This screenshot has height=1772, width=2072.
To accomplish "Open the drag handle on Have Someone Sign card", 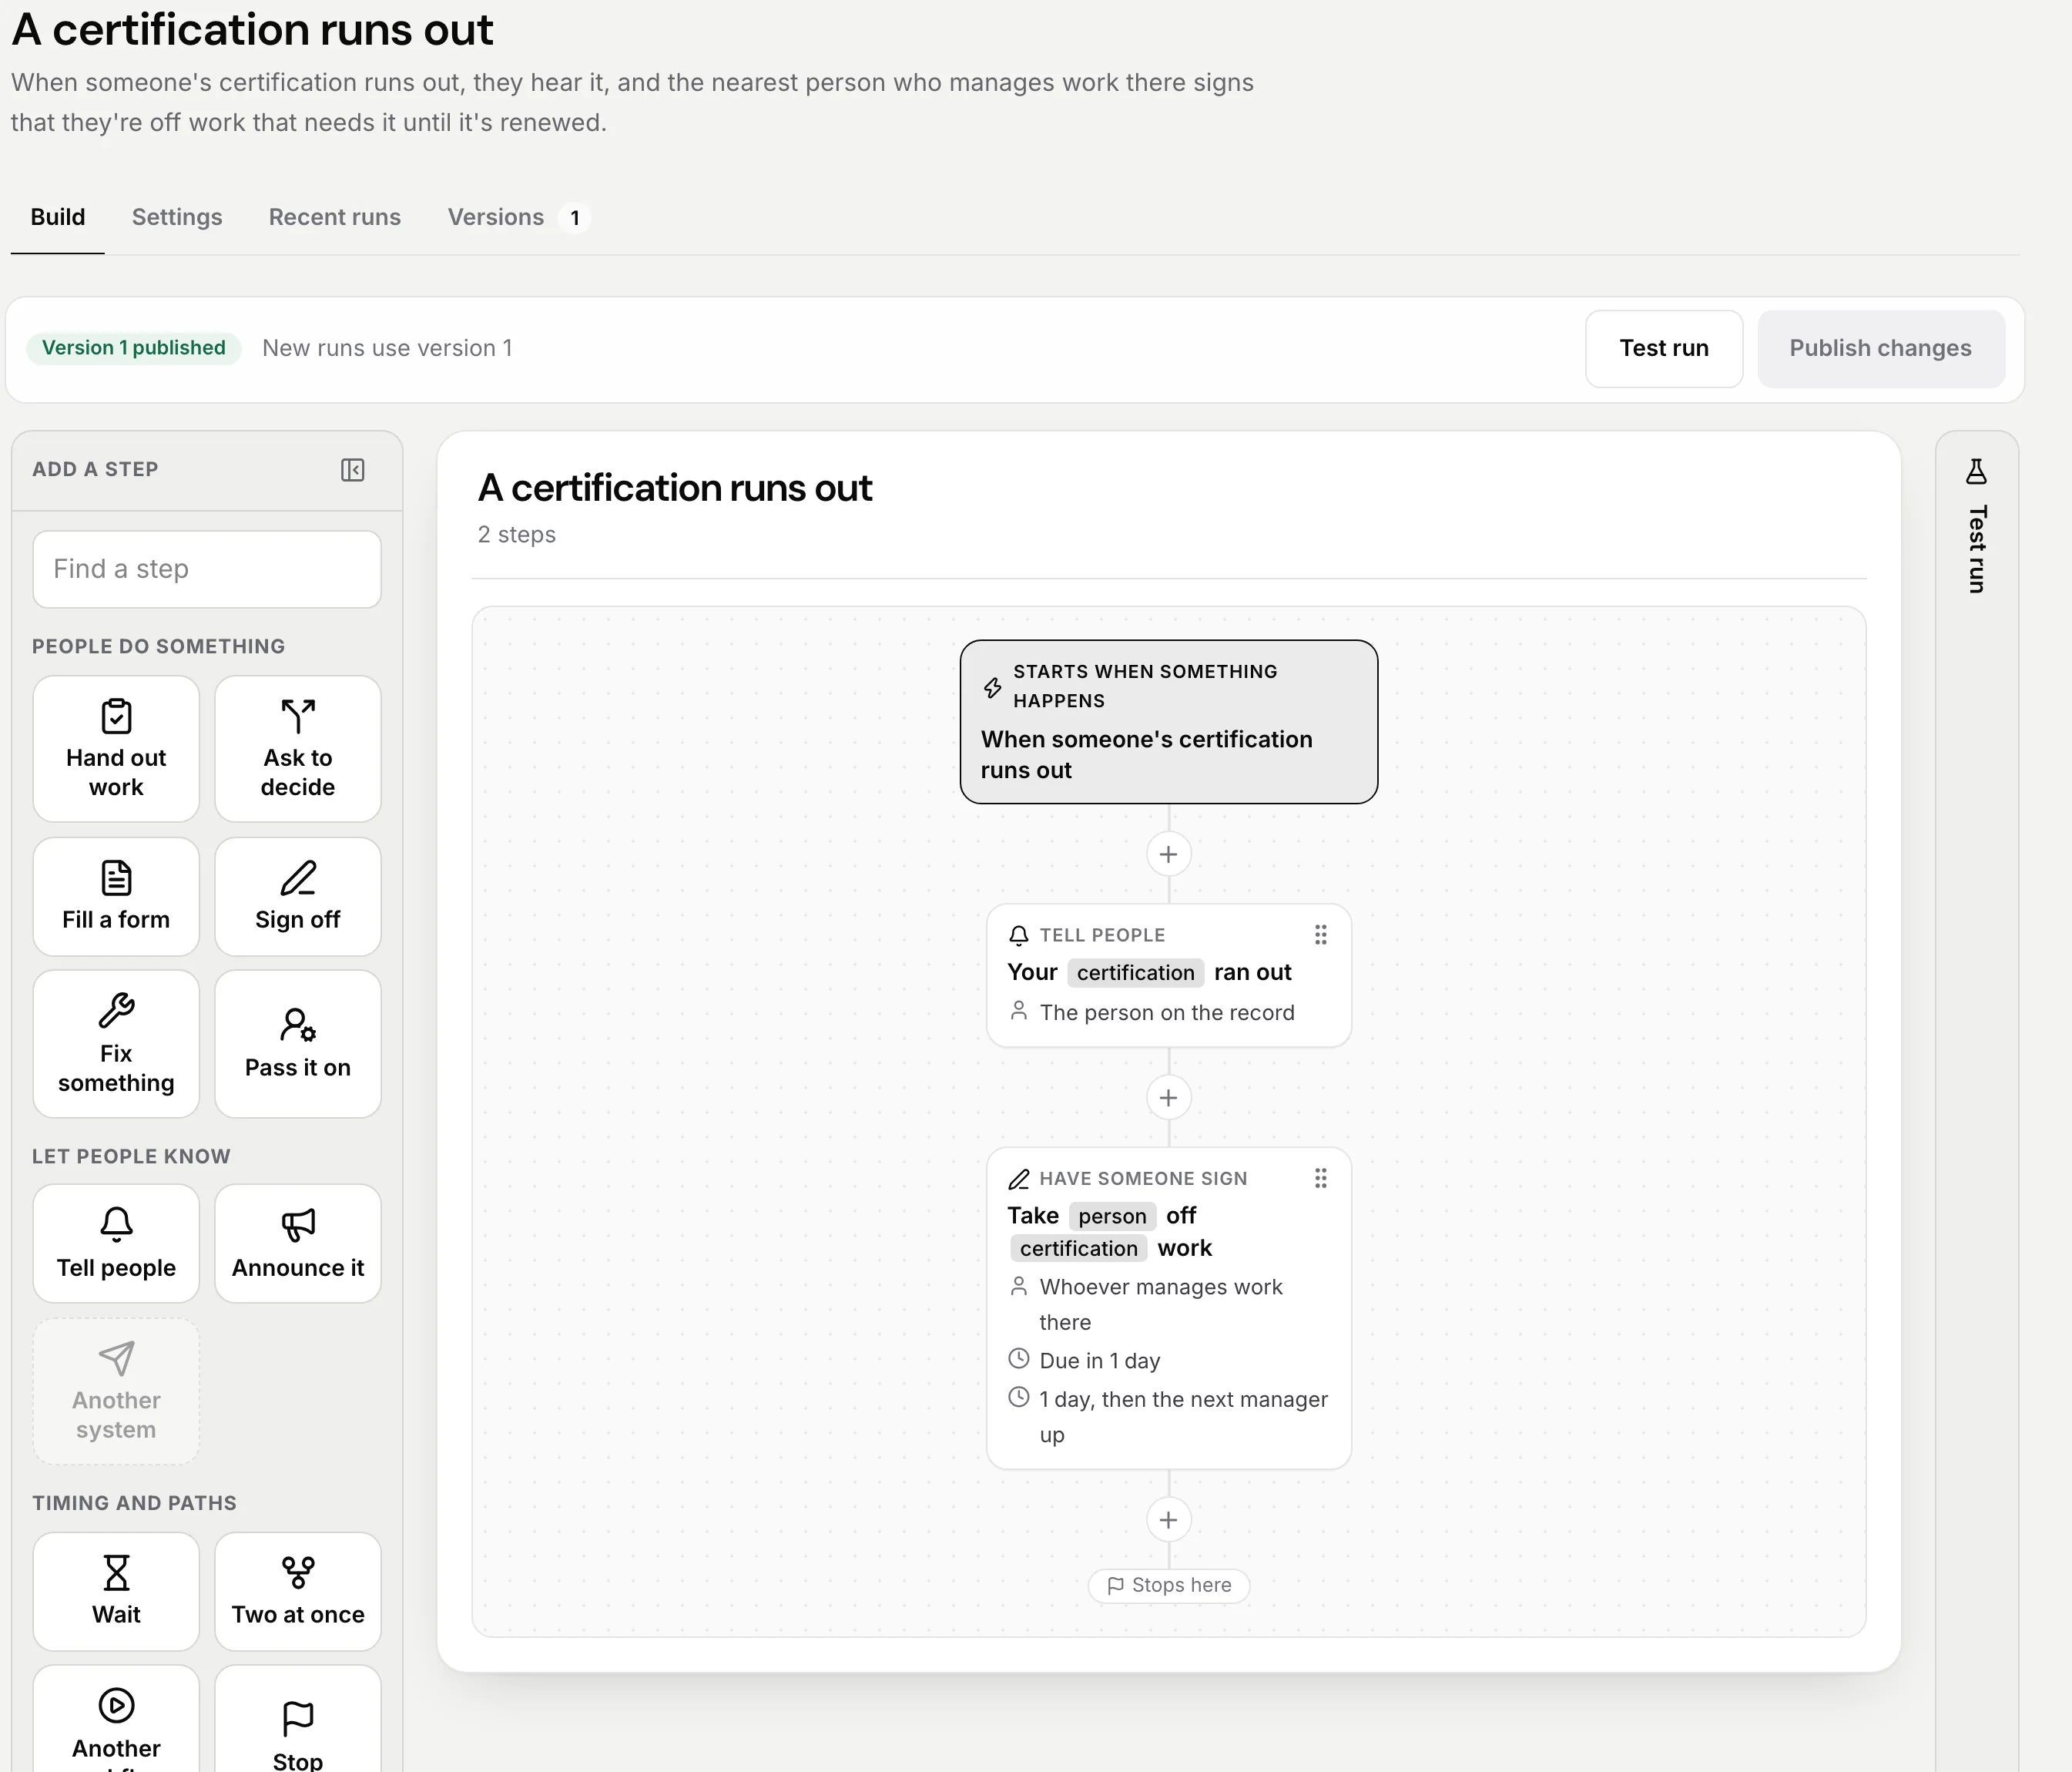I will coord(1321,1178).
